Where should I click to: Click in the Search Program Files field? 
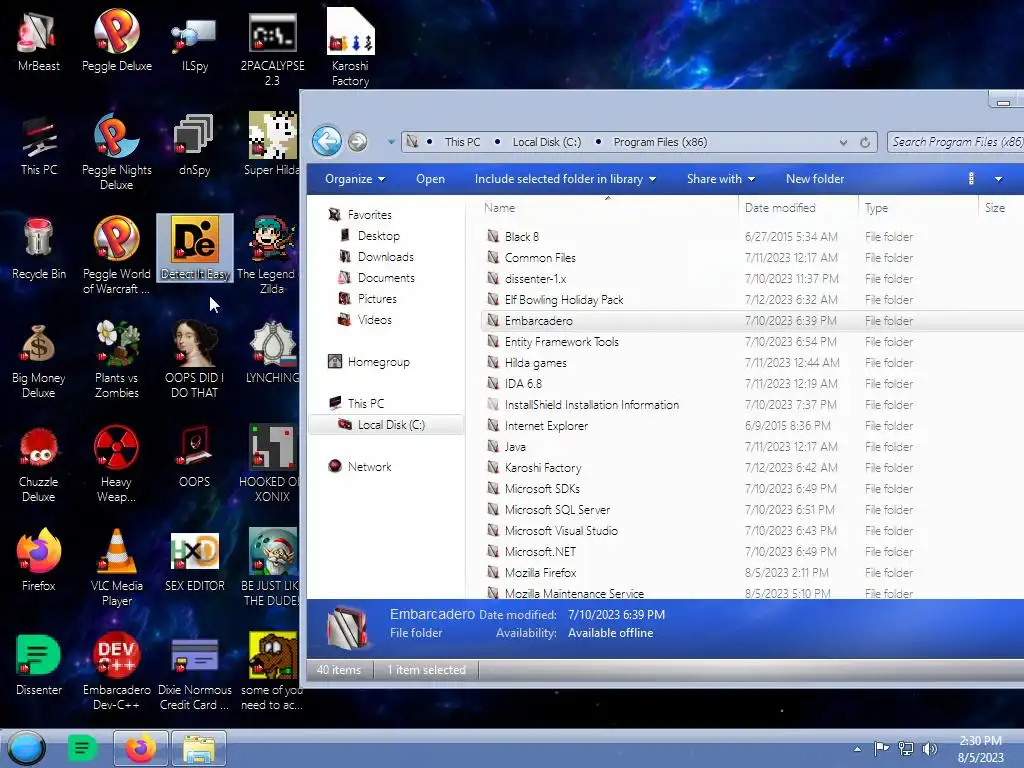955,142
